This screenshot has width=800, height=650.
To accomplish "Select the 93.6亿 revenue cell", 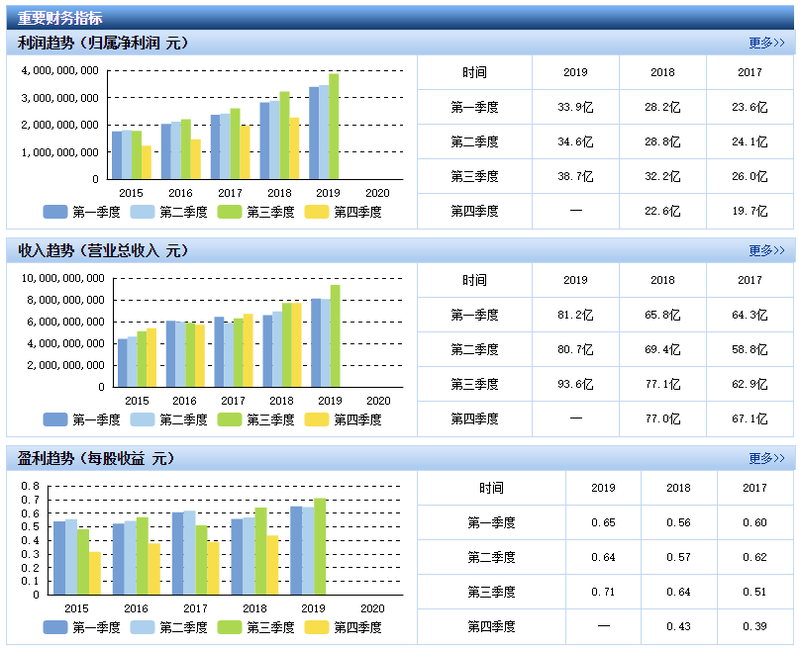I will (x=575, y=384).
